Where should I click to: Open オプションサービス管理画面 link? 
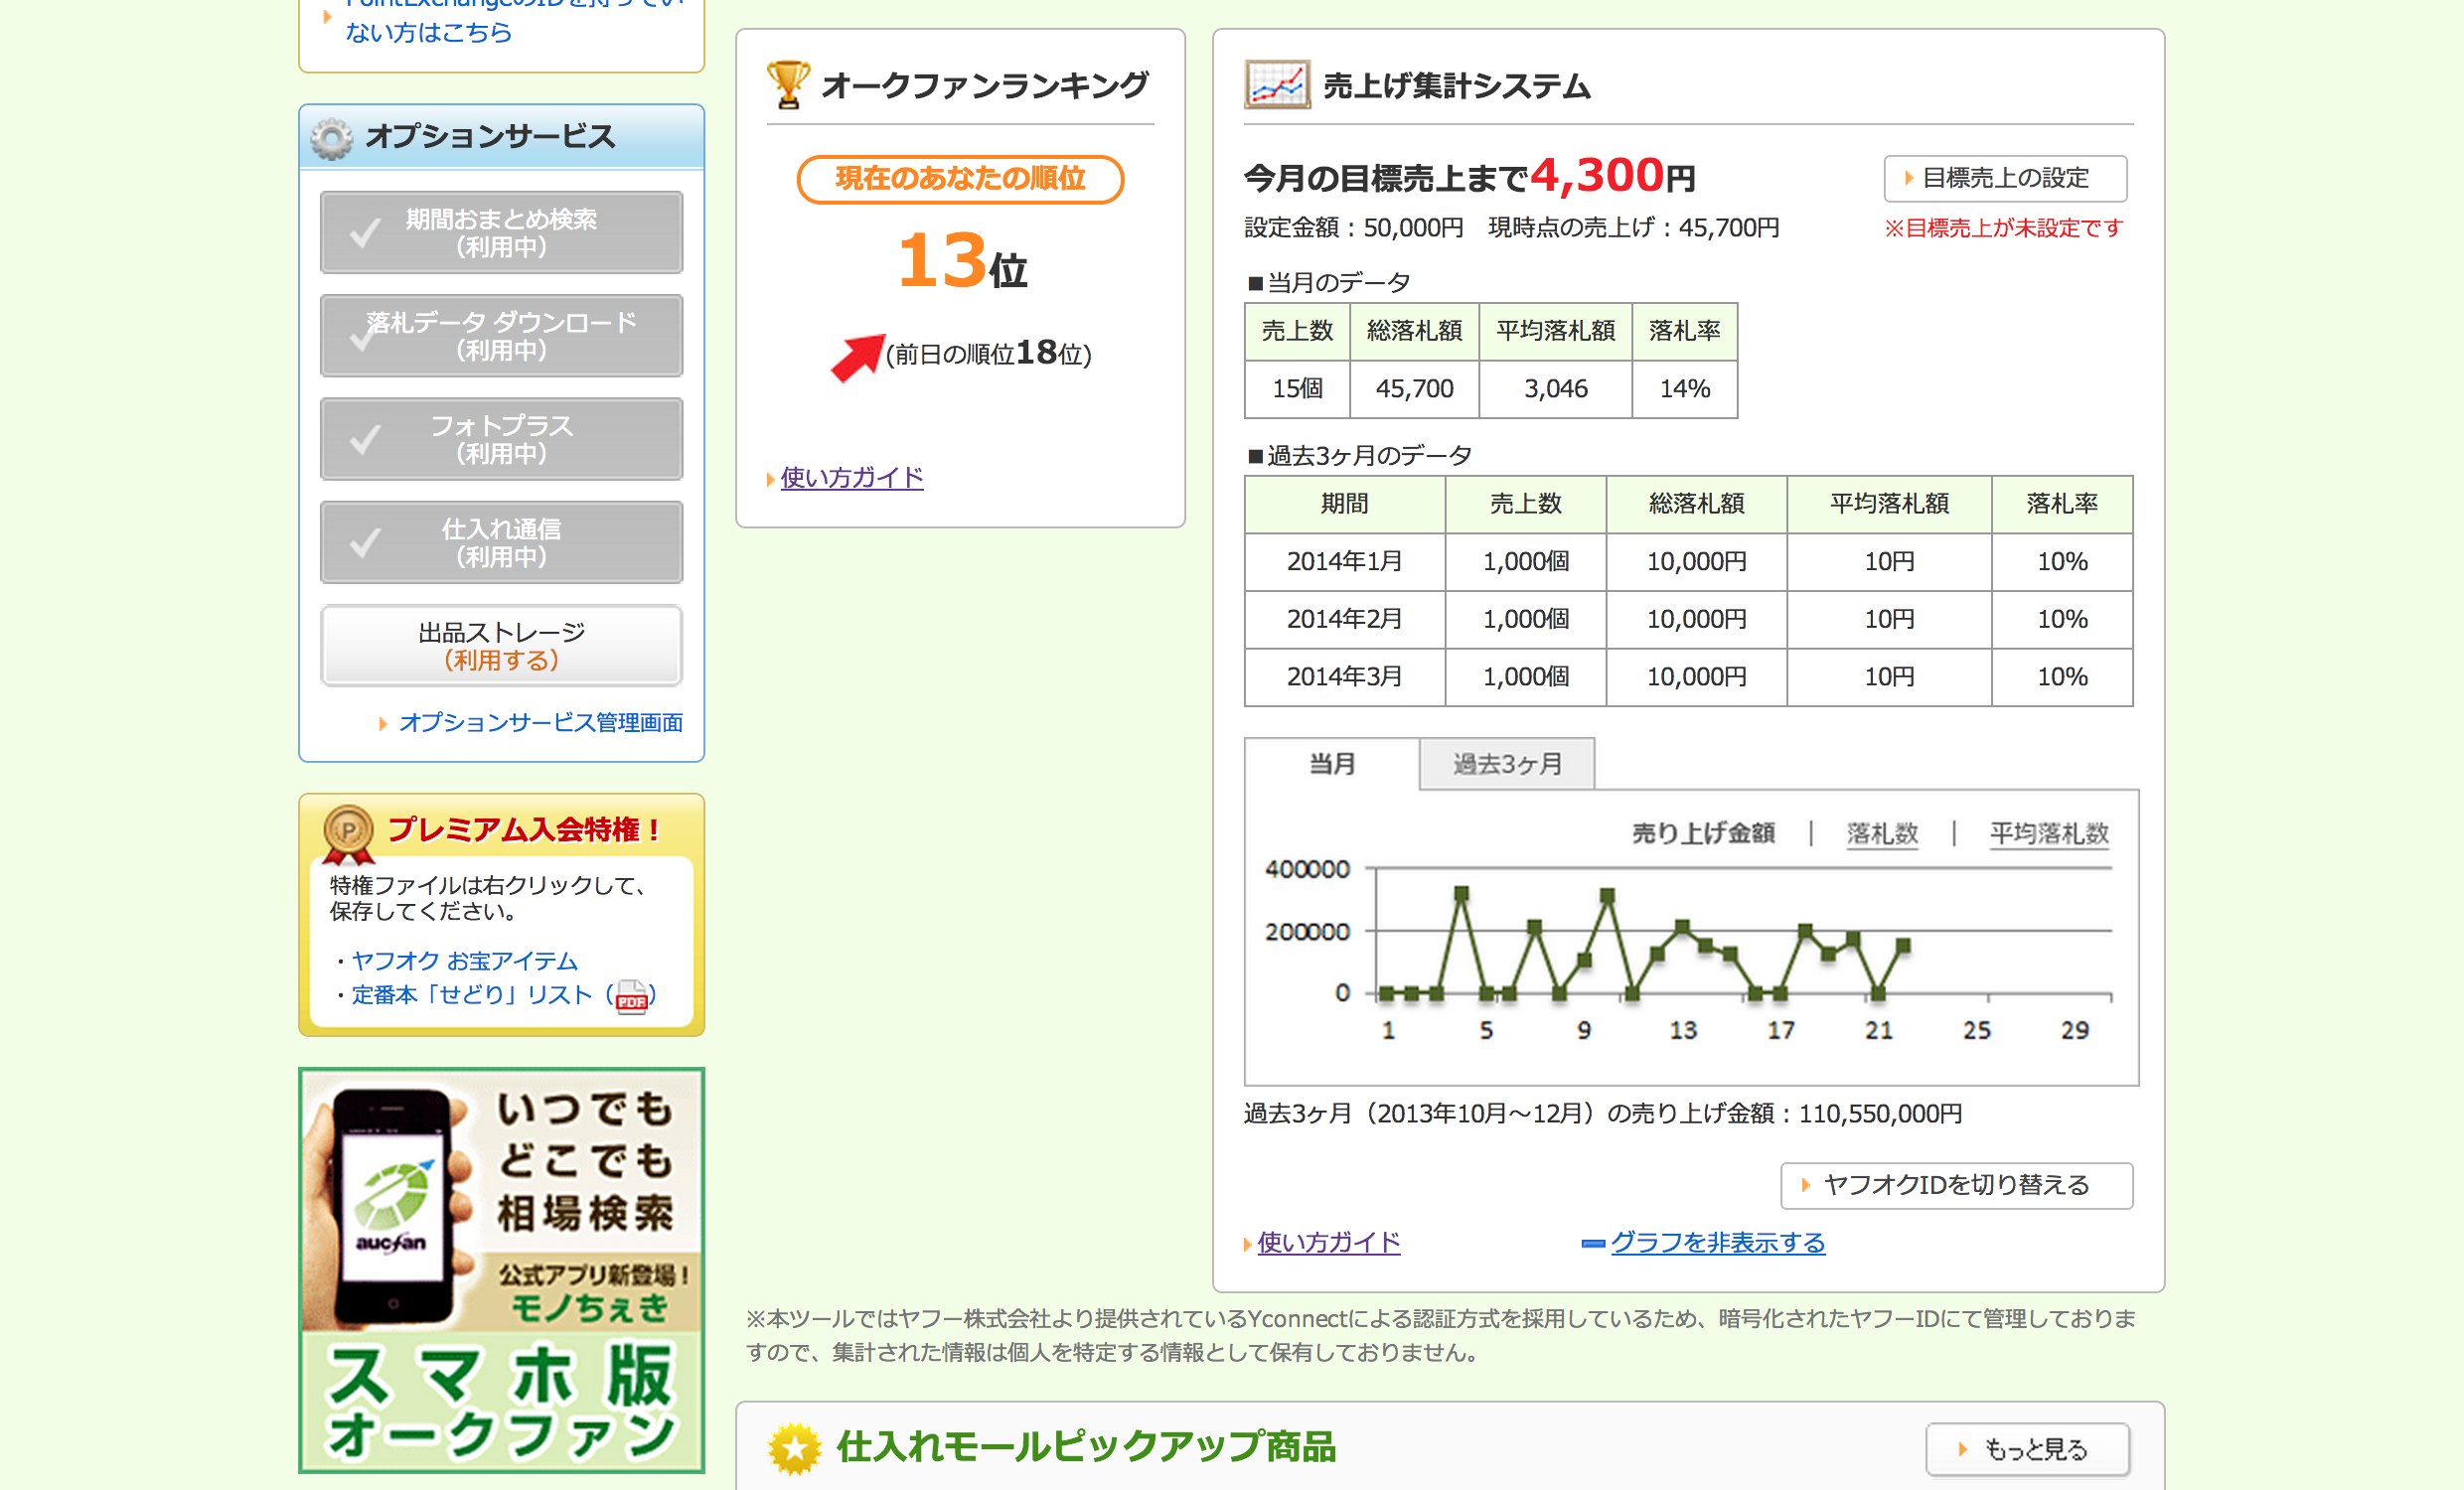(540, 722)
